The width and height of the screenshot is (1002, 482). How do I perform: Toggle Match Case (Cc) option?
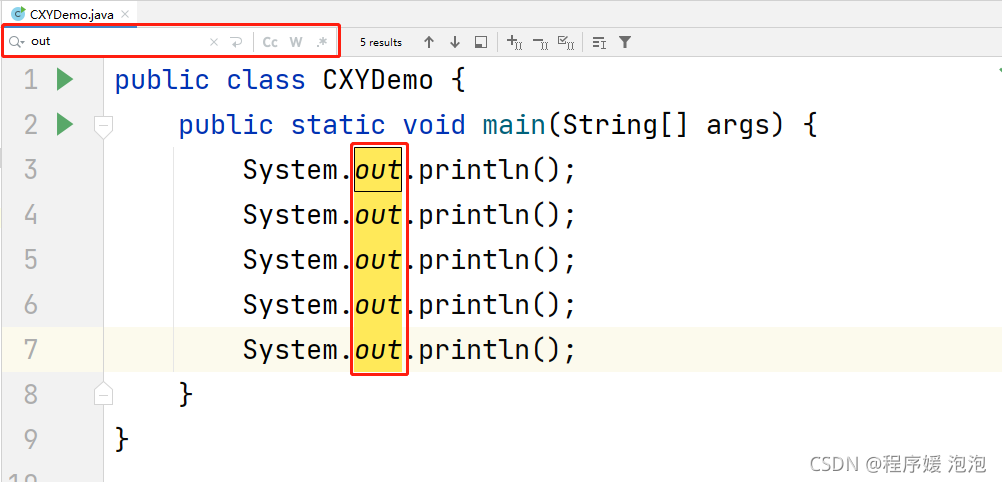pyautogui.click(x=270, y=42)
